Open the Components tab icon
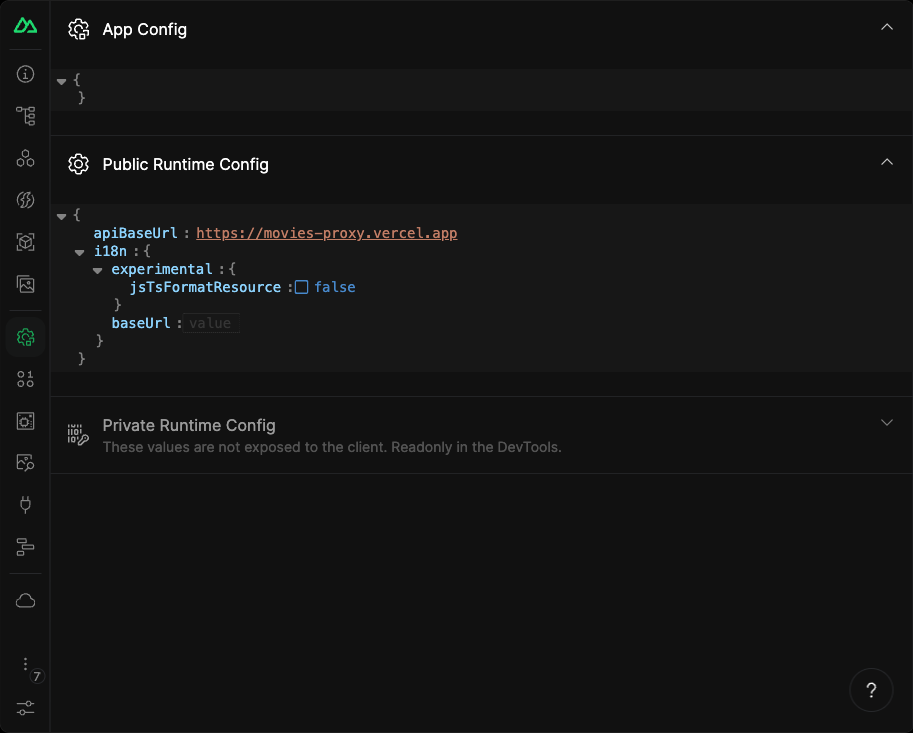Viewport: 913px width, 733px height. coord(25,158)
